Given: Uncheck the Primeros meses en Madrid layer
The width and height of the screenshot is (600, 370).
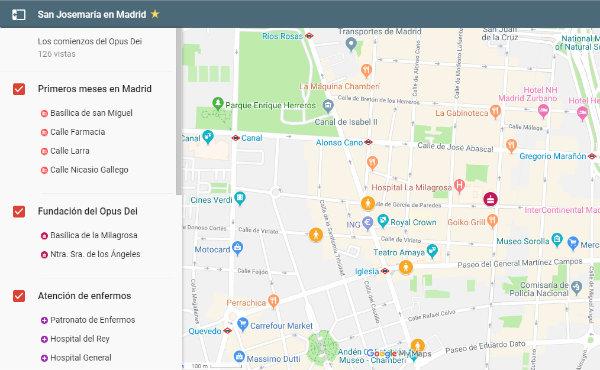Looking at the screenshot, I should click(19, 89).
